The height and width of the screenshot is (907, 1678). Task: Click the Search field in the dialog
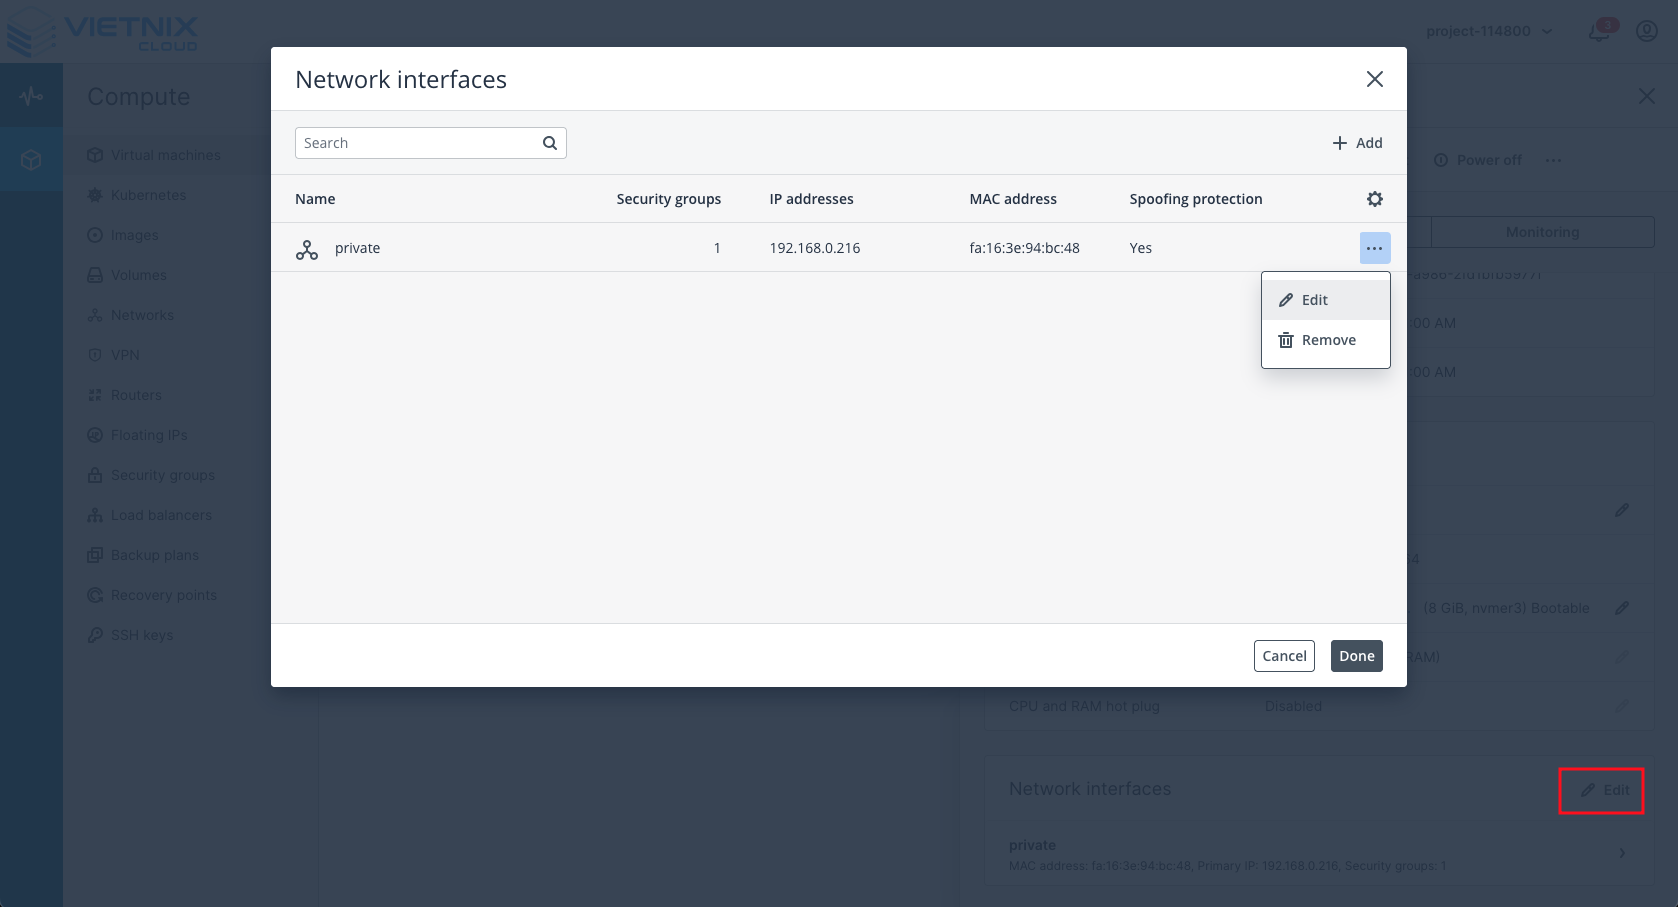point(420,143)
